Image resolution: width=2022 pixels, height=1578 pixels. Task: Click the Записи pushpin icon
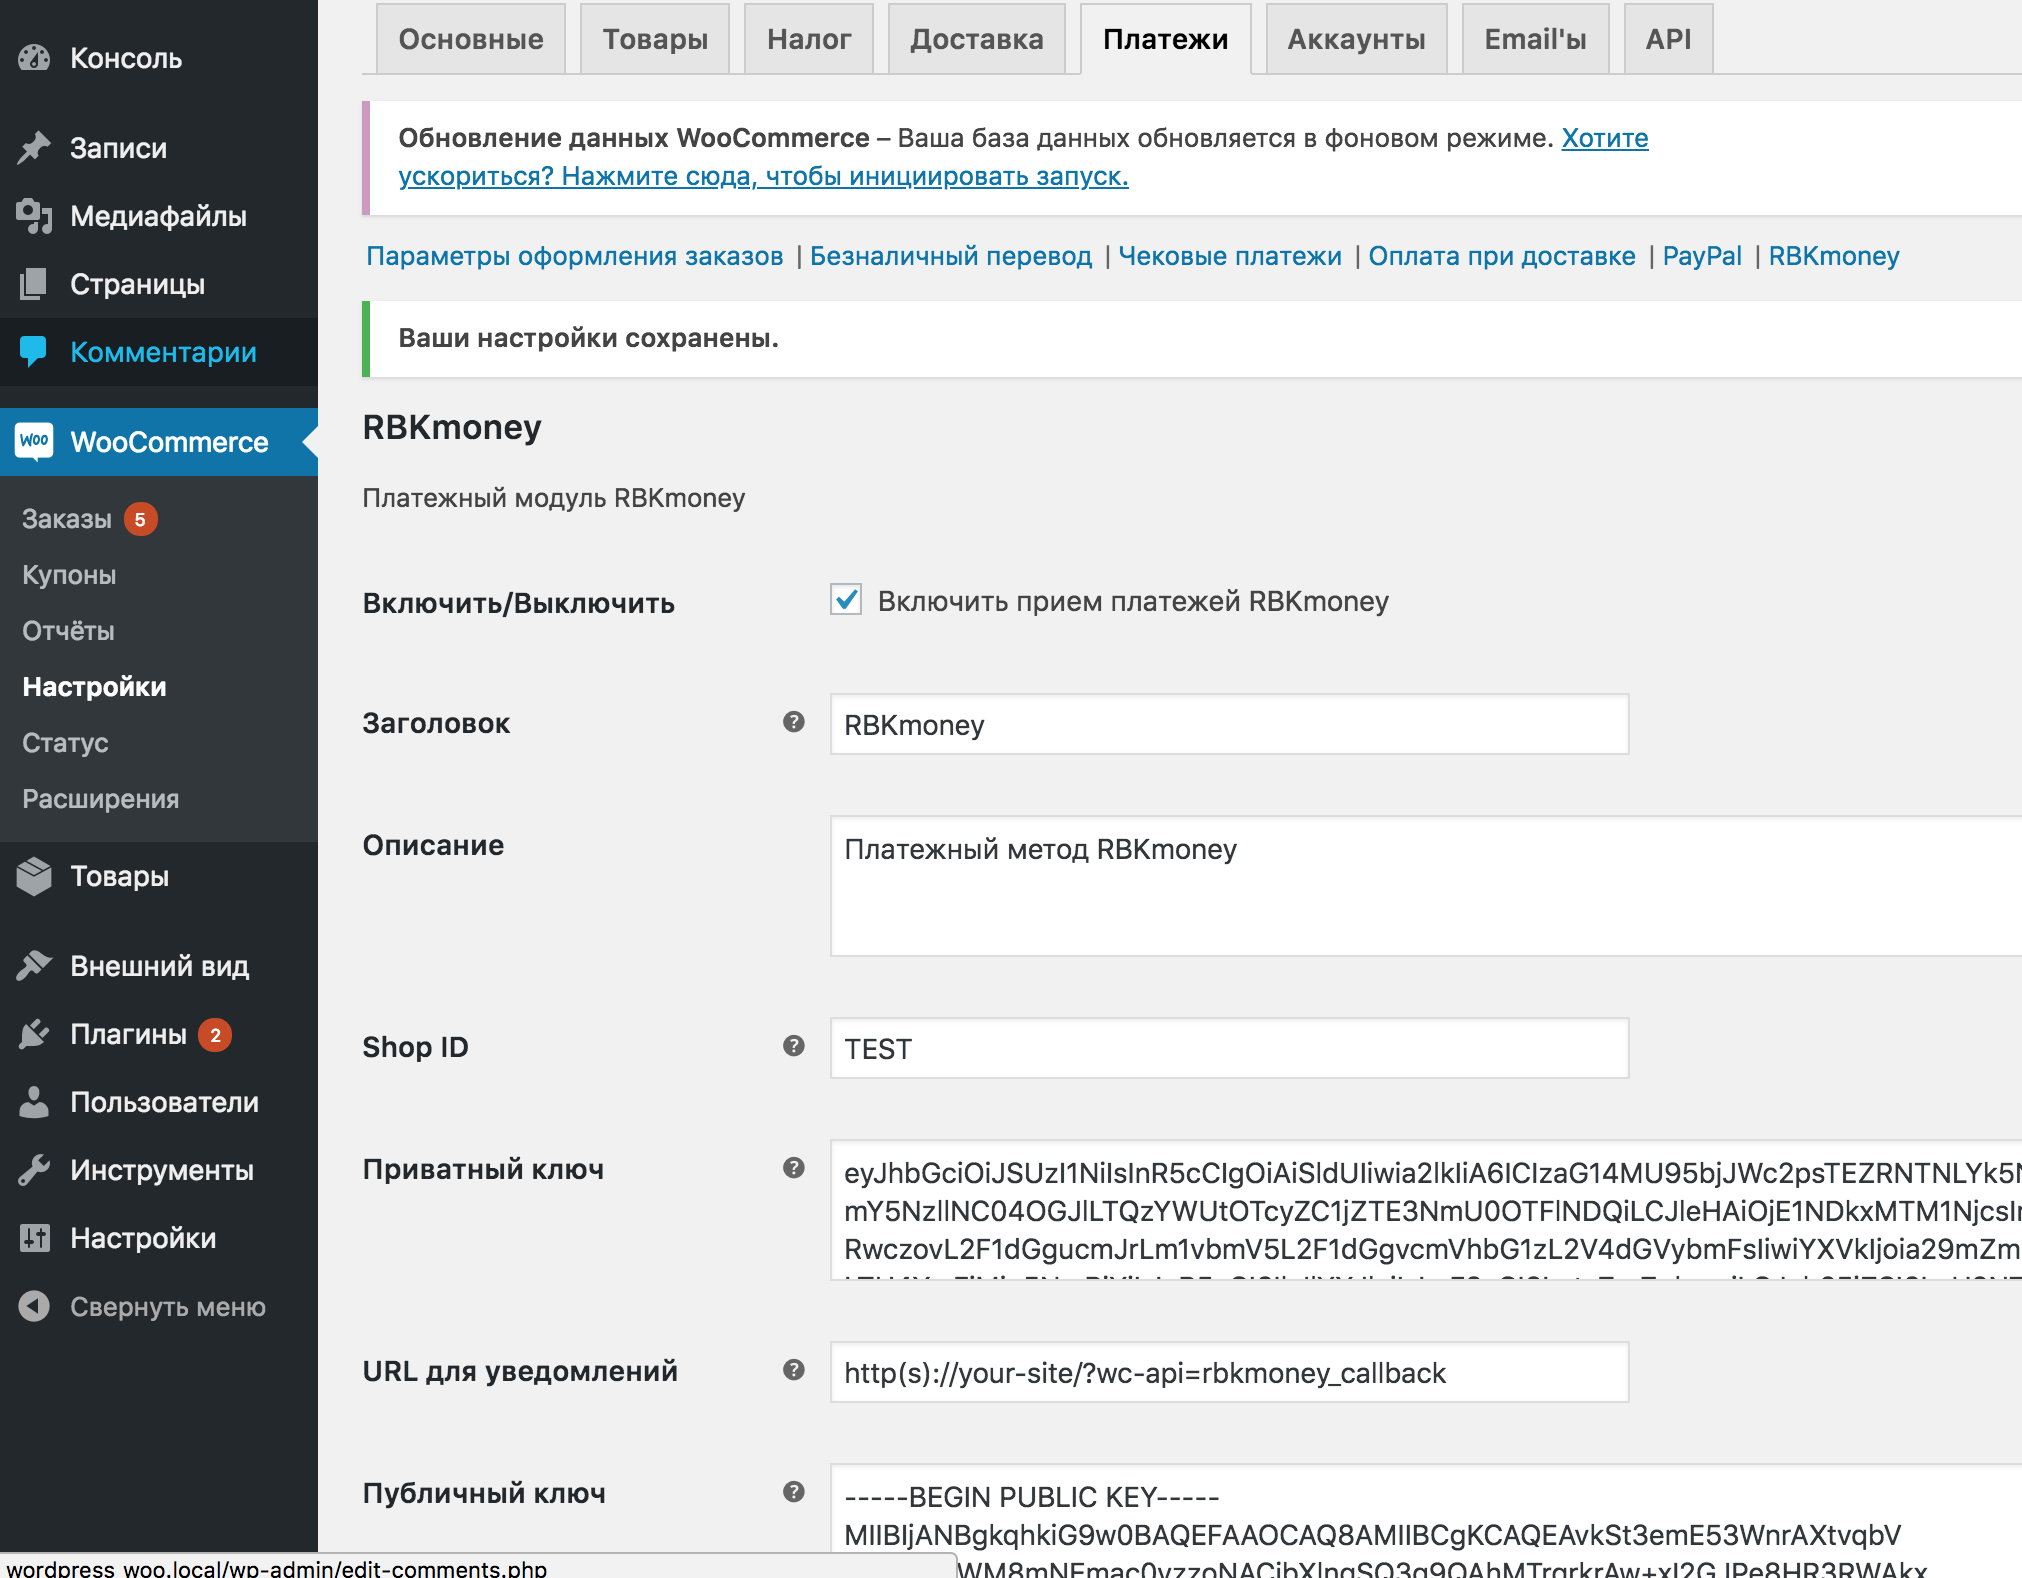pyautogui.click(x=34, y=148)
